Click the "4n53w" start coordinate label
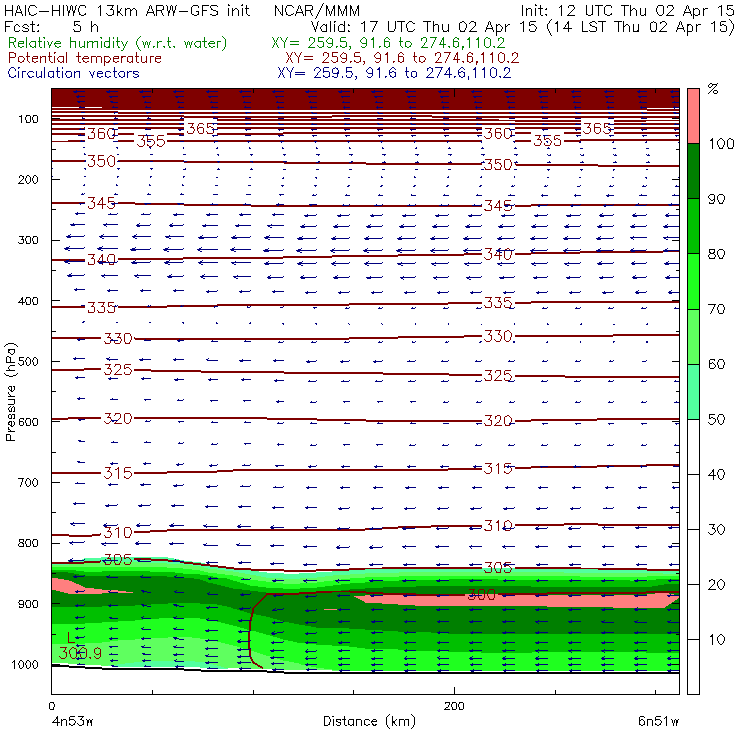Image resolution: width=740 pixels, height=740 pixels. tap(72, 721)
